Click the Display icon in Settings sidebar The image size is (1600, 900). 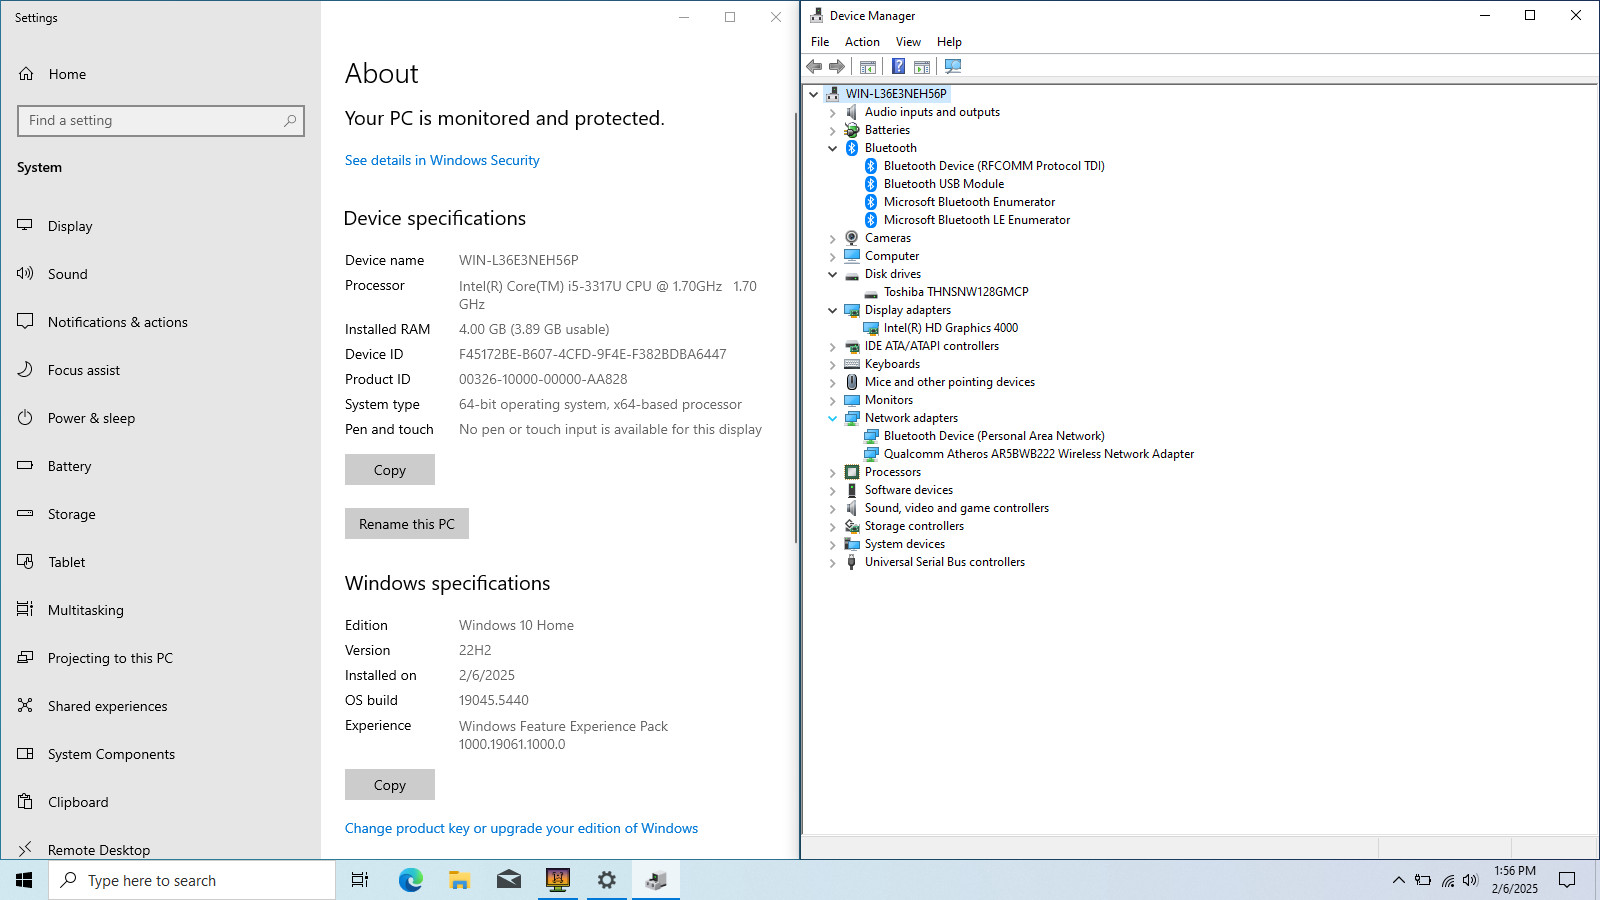(25, 226)
